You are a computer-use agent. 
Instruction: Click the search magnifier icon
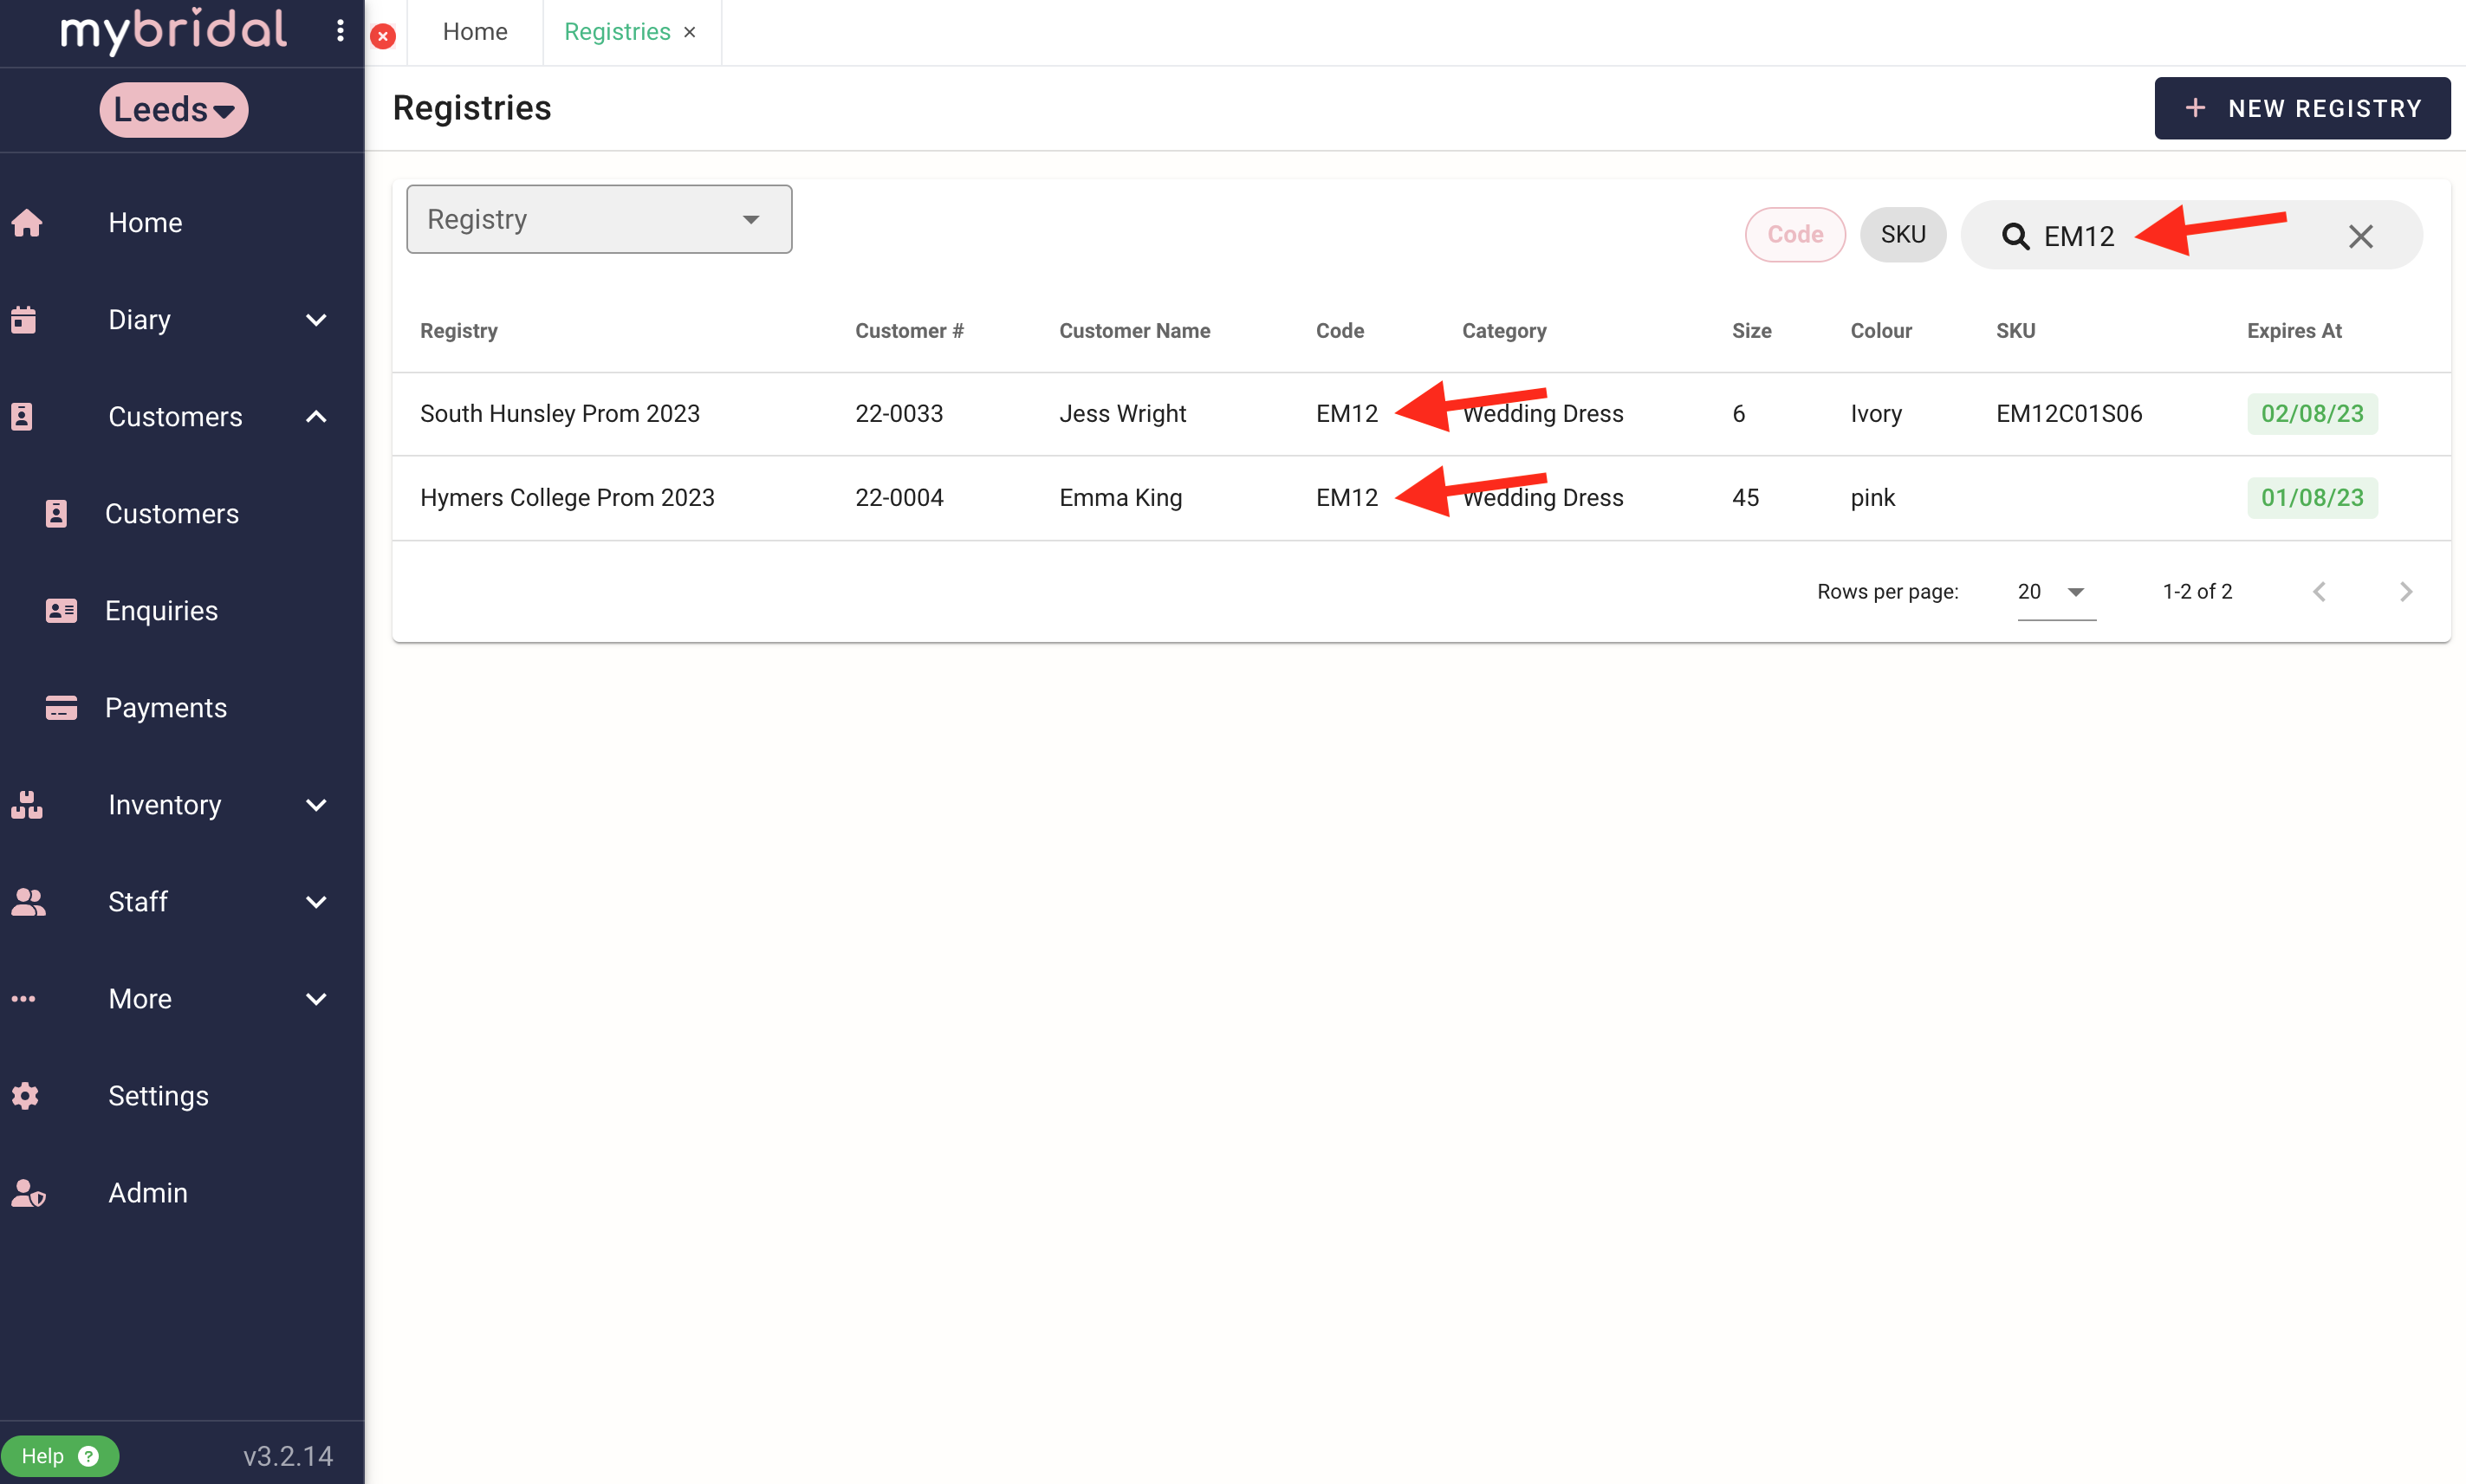pyautogui.click(x=2015, y=236)
